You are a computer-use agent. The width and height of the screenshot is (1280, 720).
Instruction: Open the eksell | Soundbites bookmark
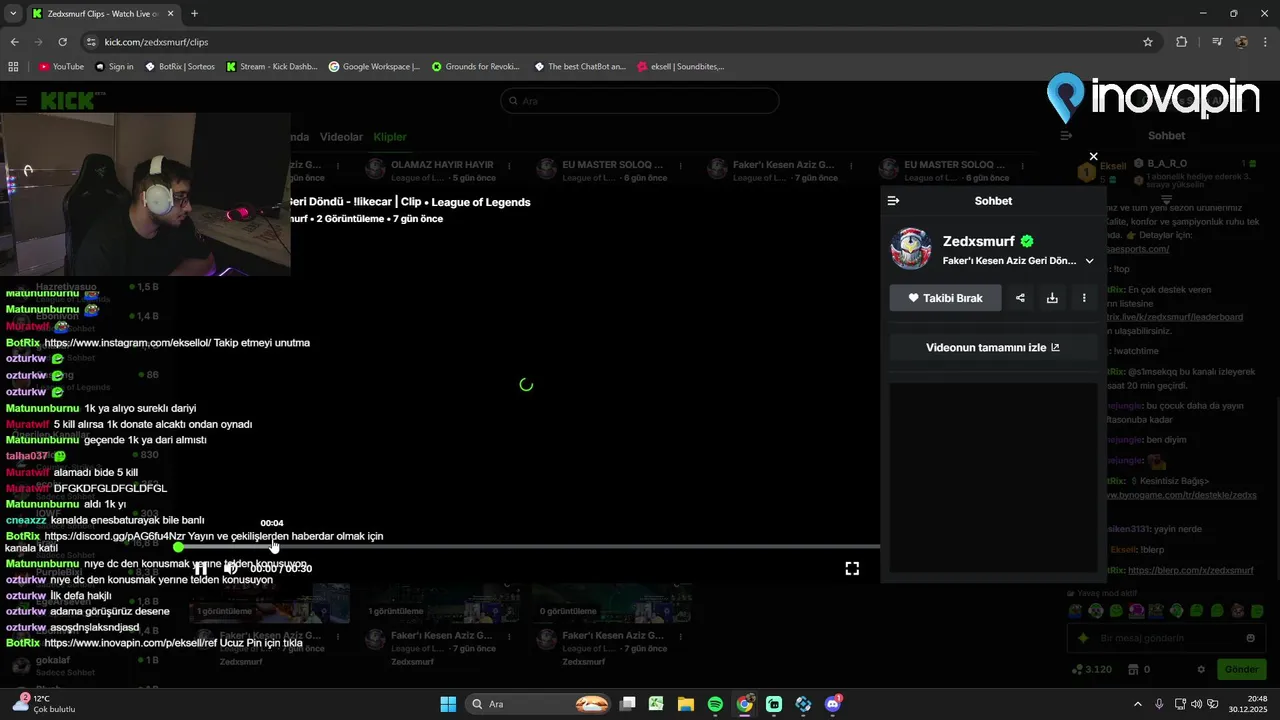pos(681,67)
